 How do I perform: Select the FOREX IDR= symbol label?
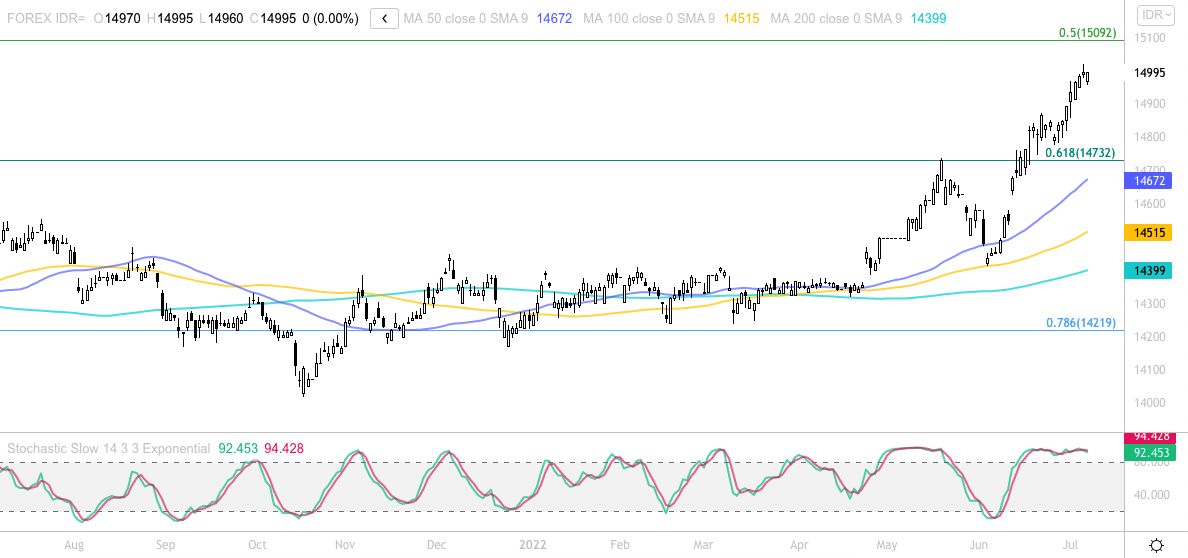[x=45, y=18]
